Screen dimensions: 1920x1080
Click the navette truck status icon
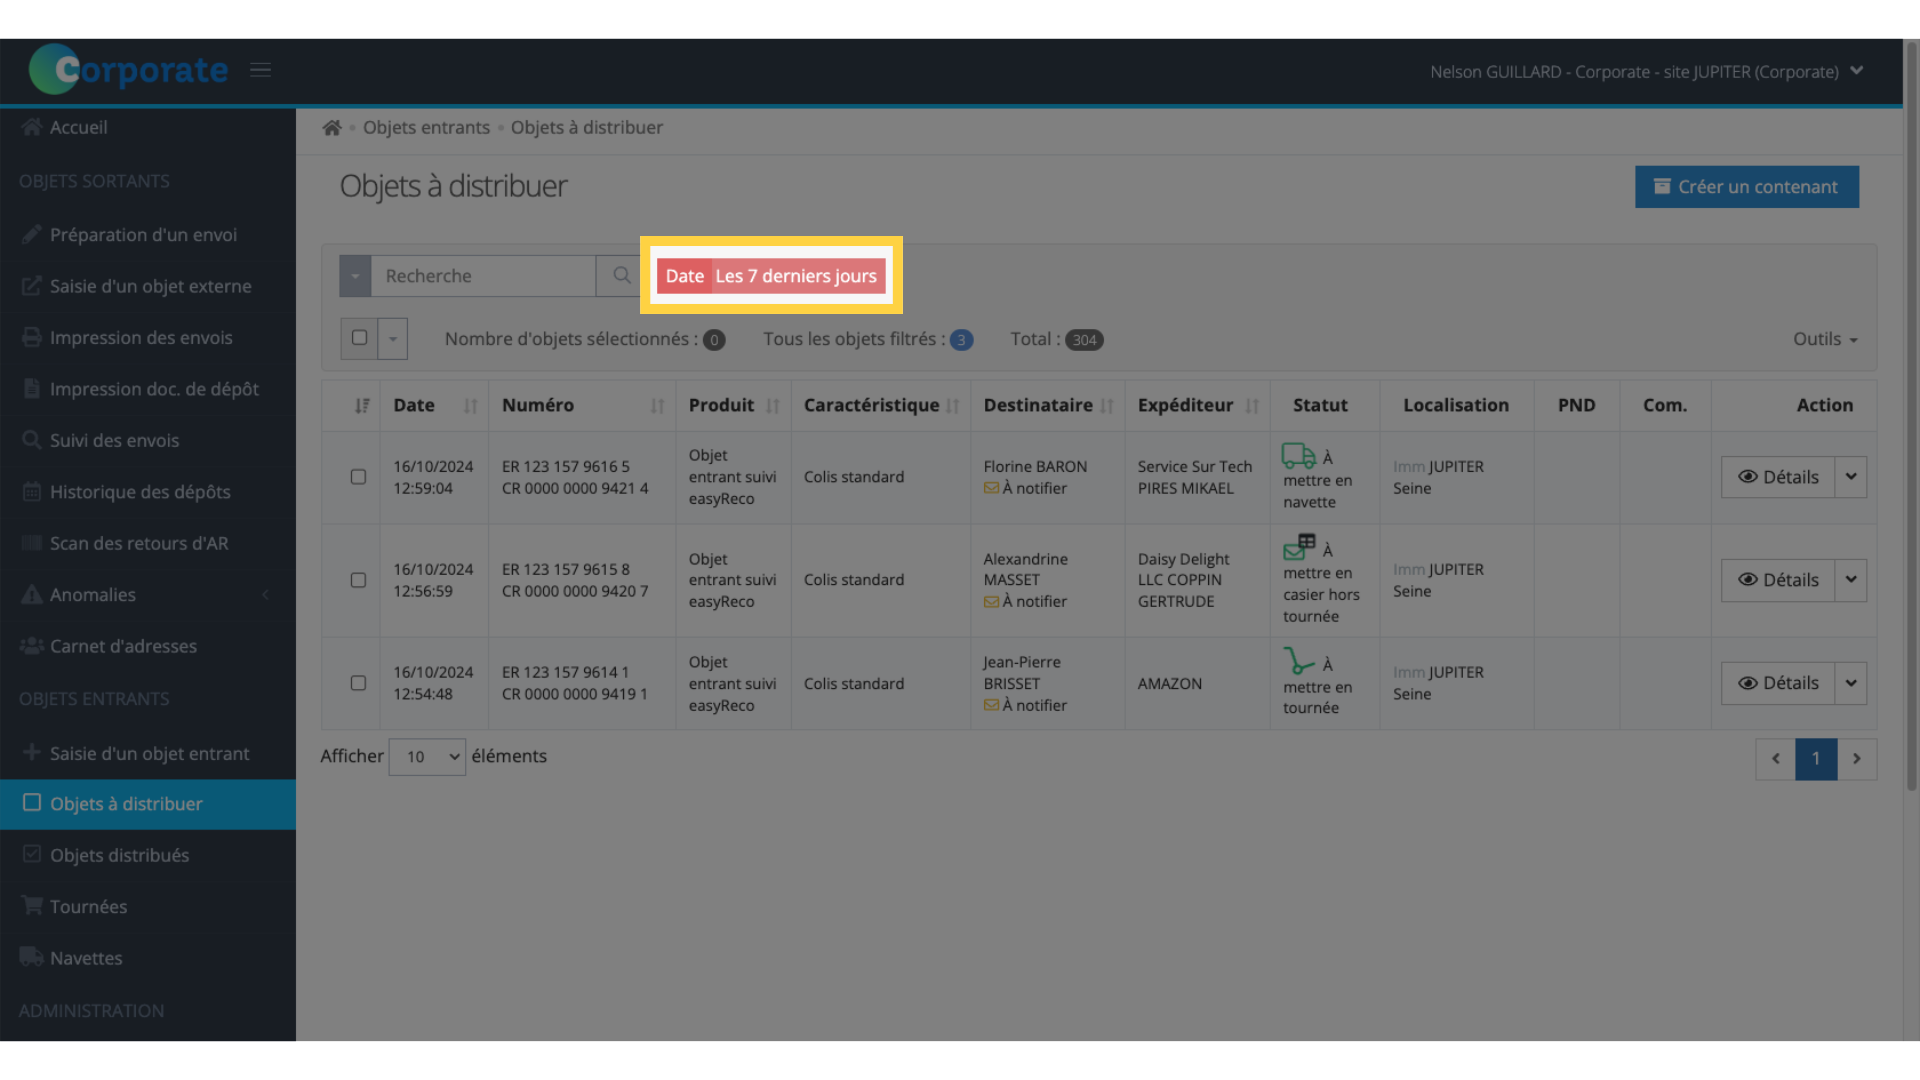[1298, 456]
